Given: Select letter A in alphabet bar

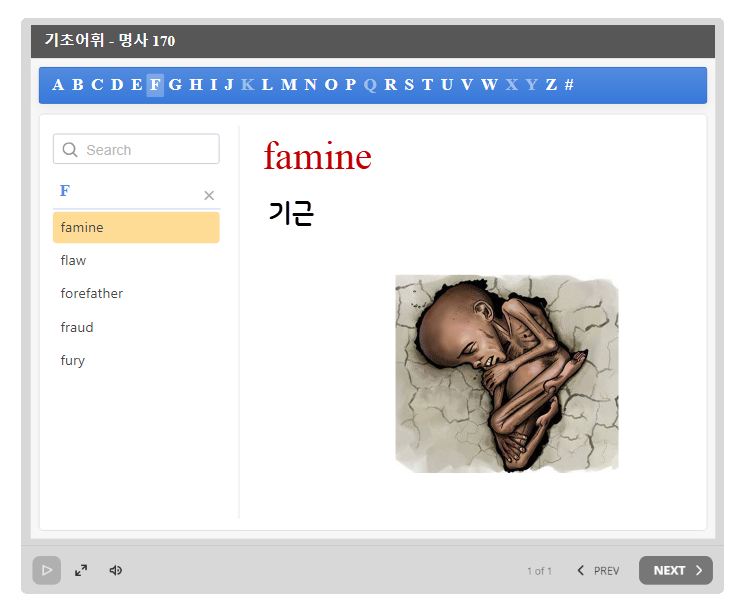Looking at the screenshot, I should click(x=58, y=85).
